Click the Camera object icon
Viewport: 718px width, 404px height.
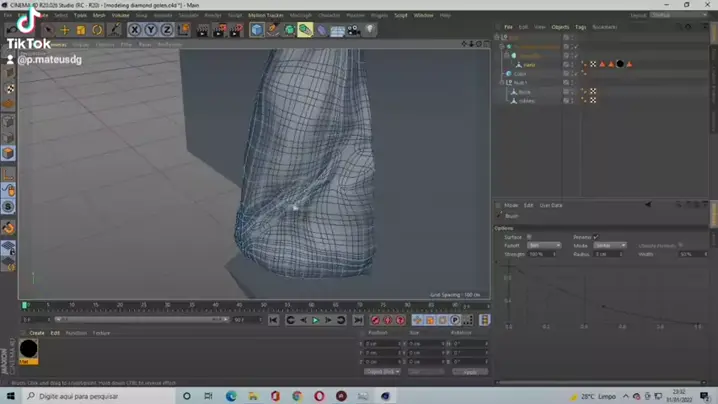(x=353, y=30)
